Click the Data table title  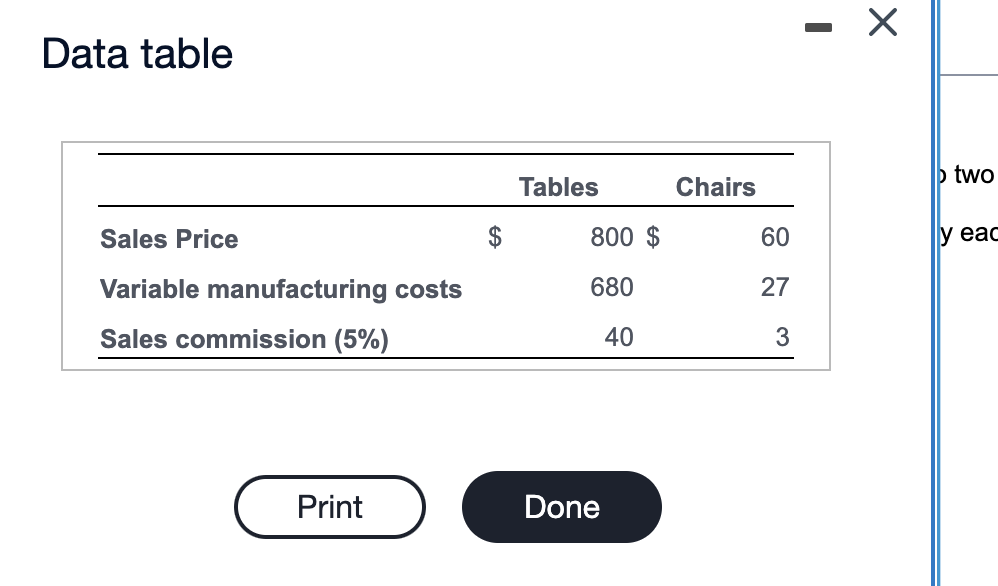coord(135,54)
